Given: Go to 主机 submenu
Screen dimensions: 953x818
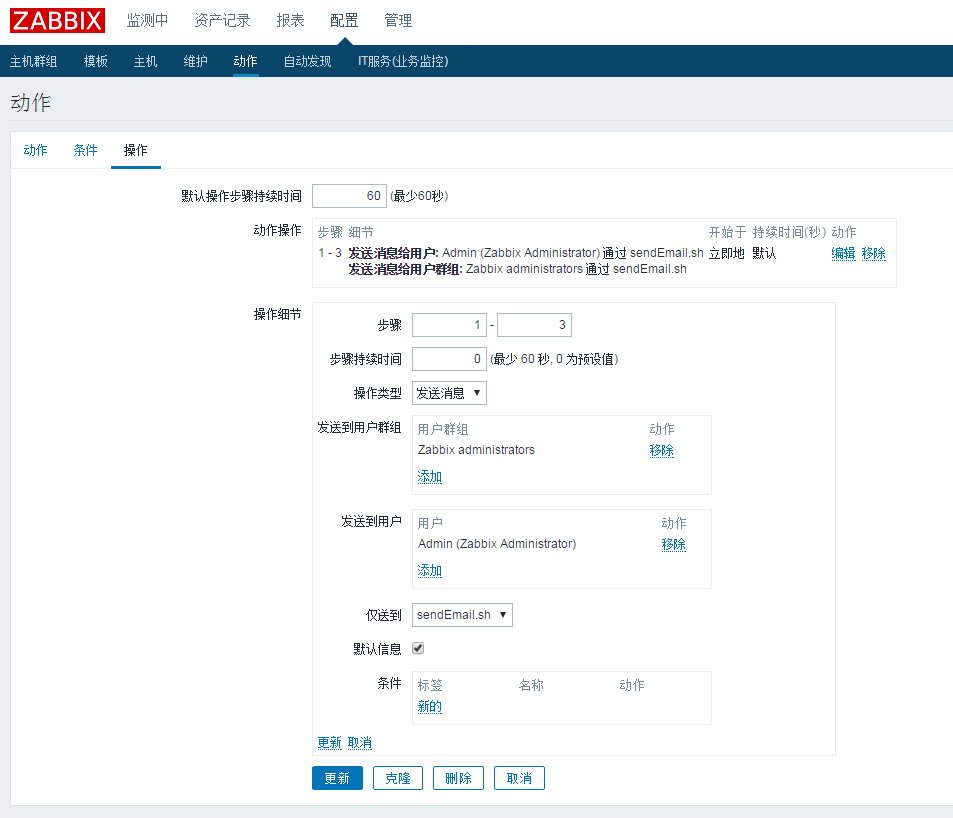Looking at the screenshot, I should [x=145, y=61].
